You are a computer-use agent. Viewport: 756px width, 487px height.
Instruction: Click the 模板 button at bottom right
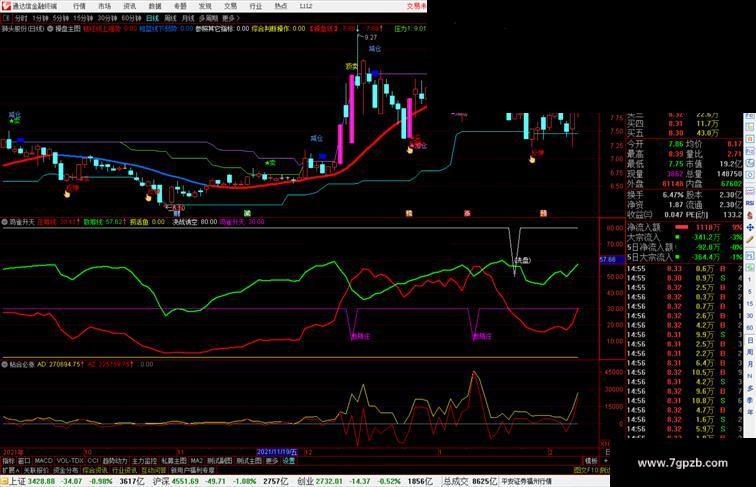[x=591, y=461]
